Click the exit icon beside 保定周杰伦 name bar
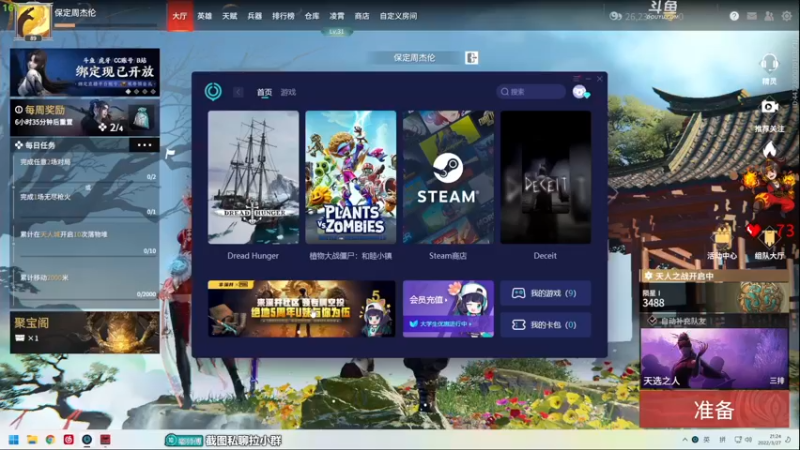The image size is (800, 450). click(471, 58)
